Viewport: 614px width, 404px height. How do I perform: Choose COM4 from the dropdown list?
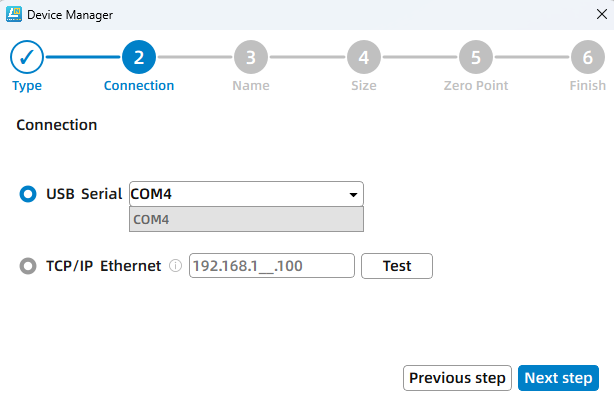pos(246,219)
